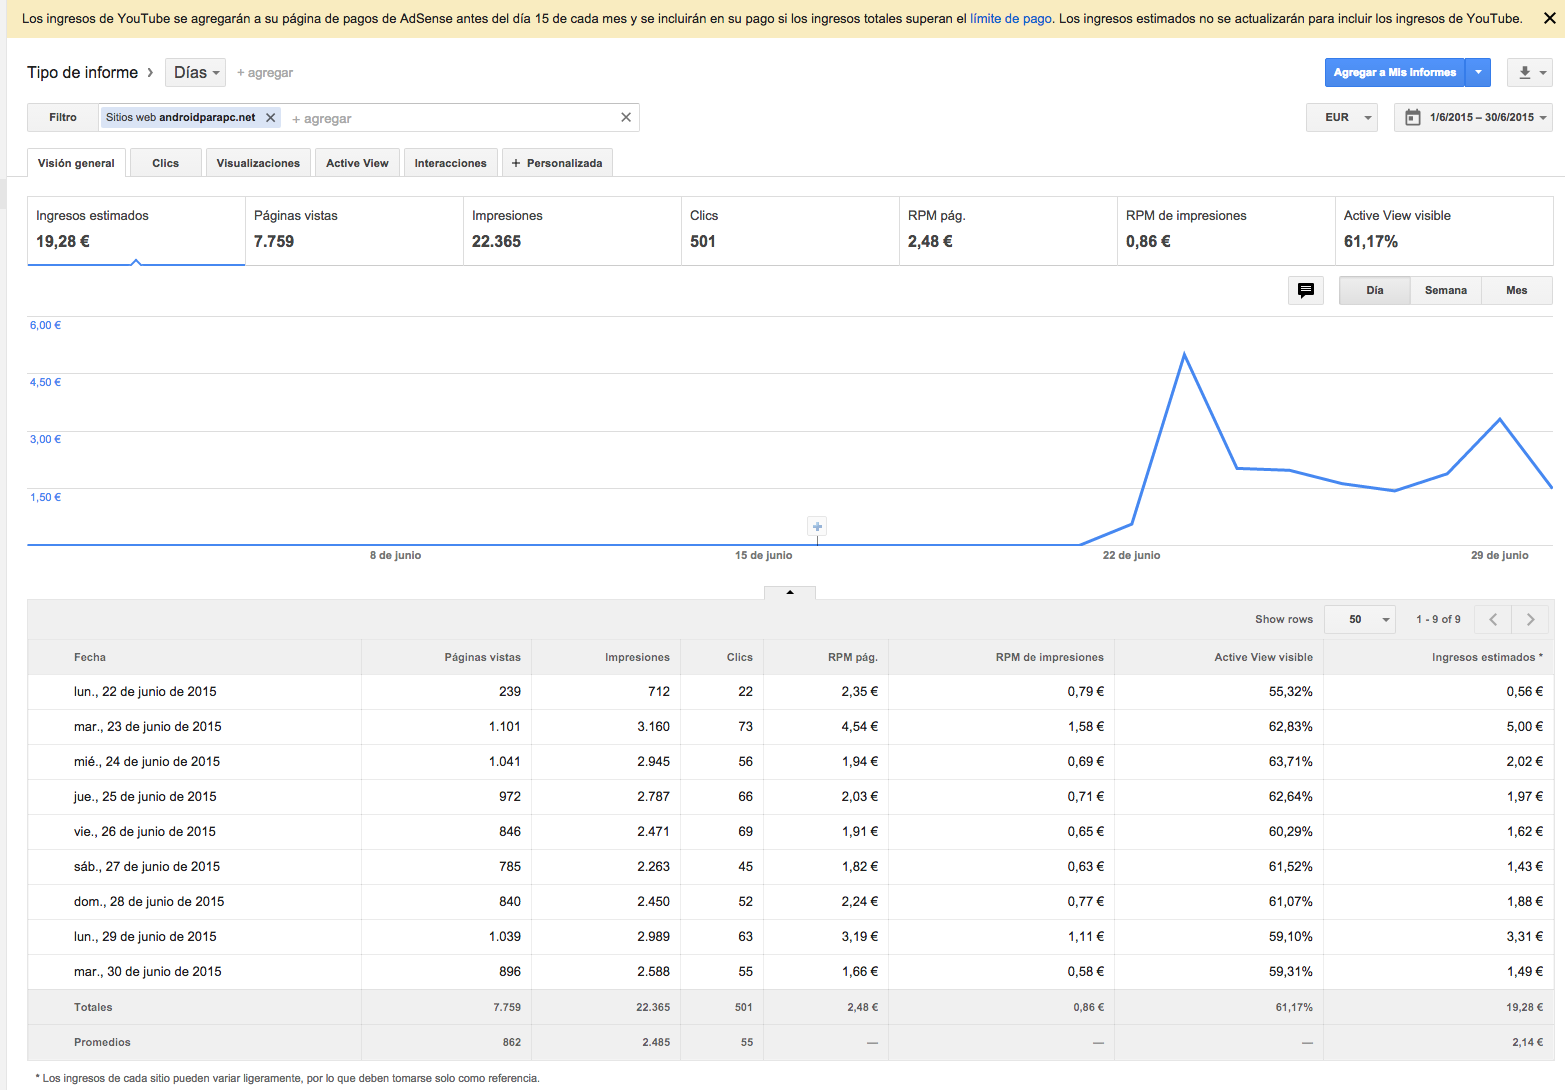Collapse the chart with the up arrow

click(x=790, y=592)
